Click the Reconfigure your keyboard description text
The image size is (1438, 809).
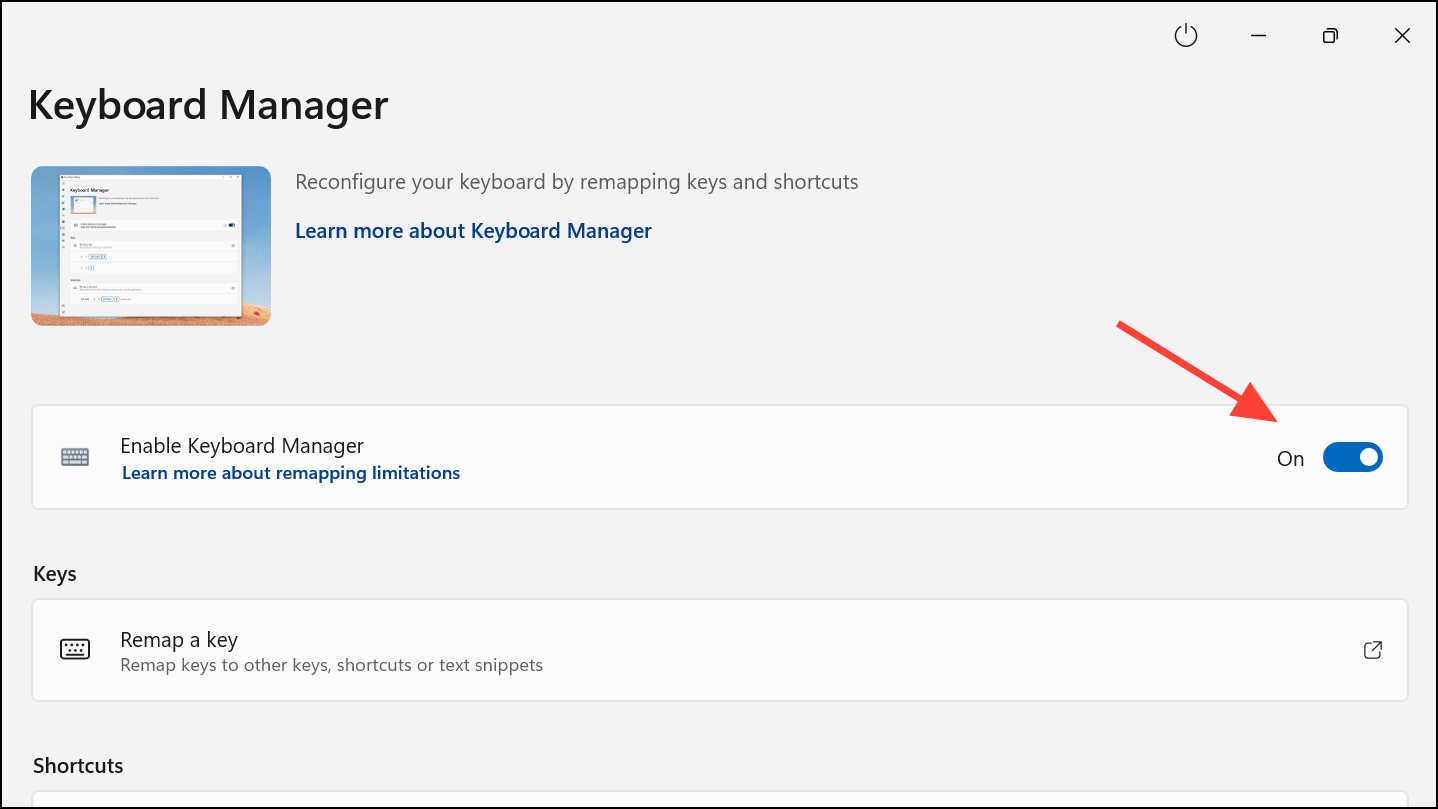pyautogui.click(x=577, y=182)
